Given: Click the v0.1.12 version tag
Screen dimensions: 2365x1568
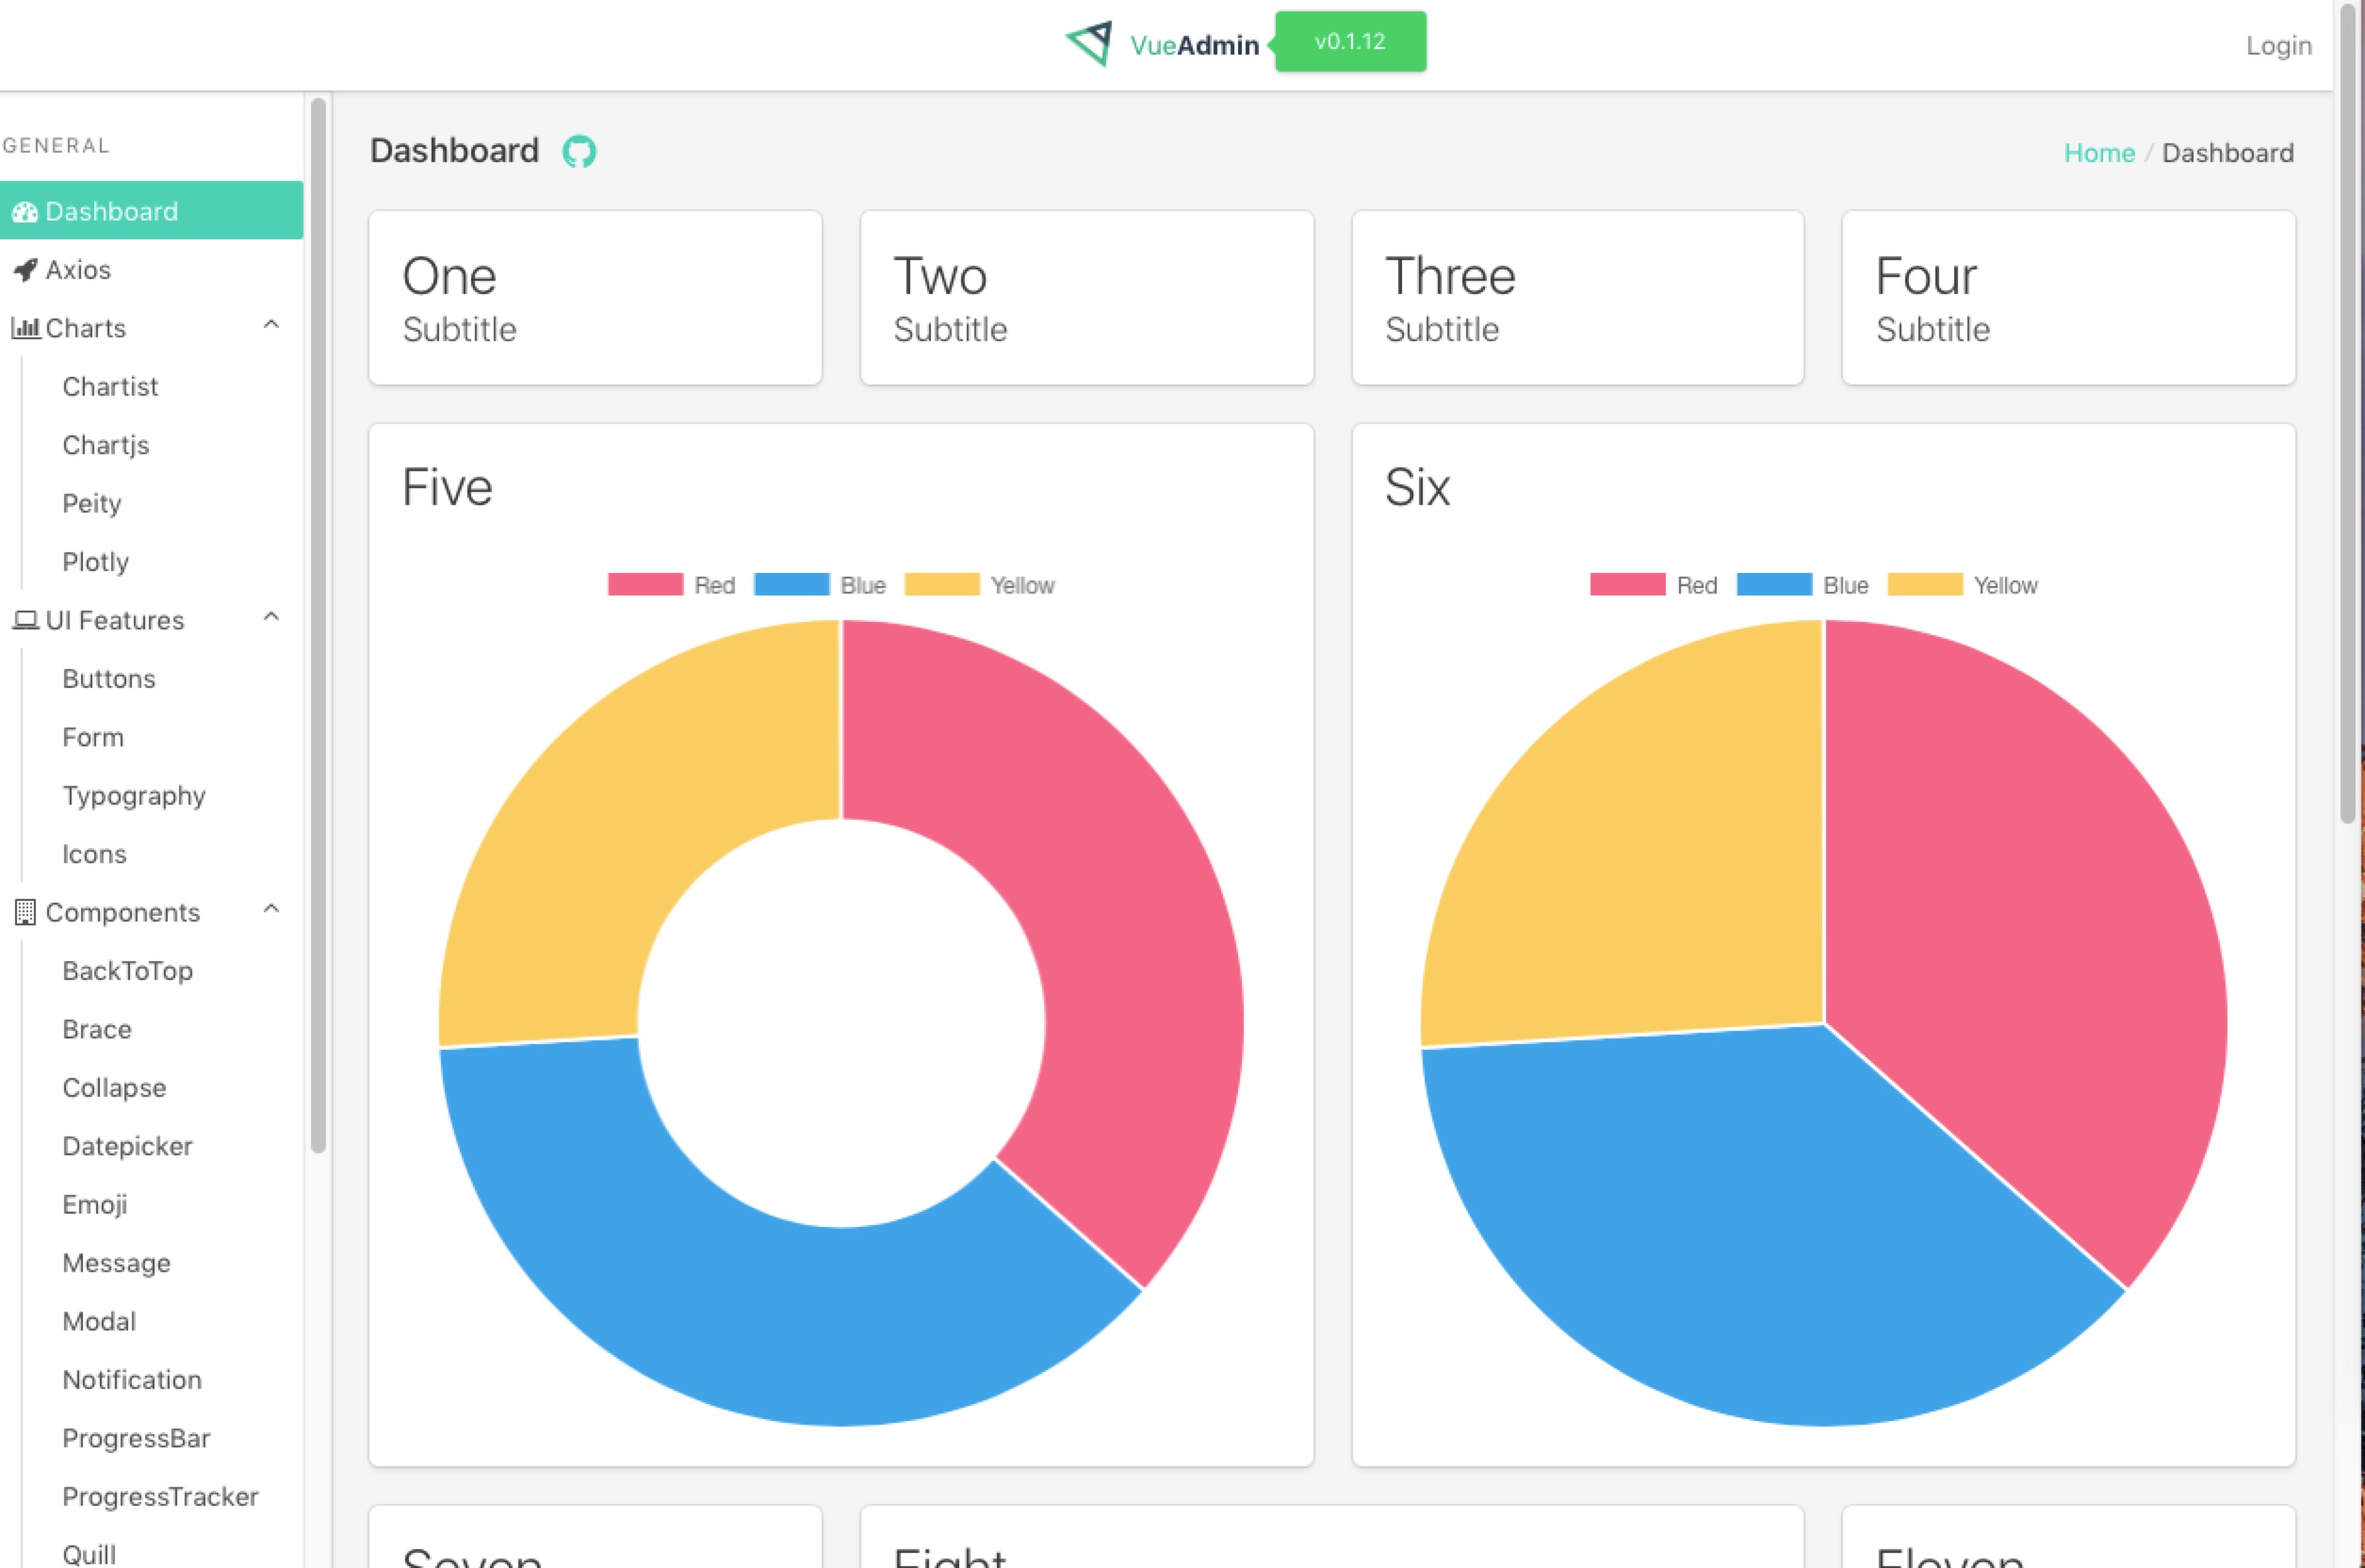Looking at the screenshot, I should (1350, 42).
